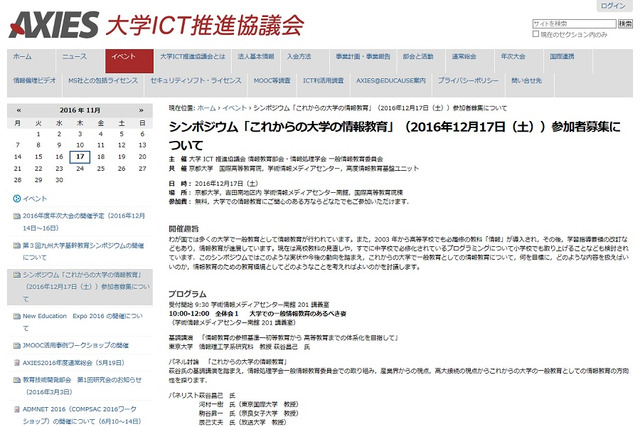640x426 pixels.
Task: Open the イベント portlet header icon
Action: click(17, 199)
